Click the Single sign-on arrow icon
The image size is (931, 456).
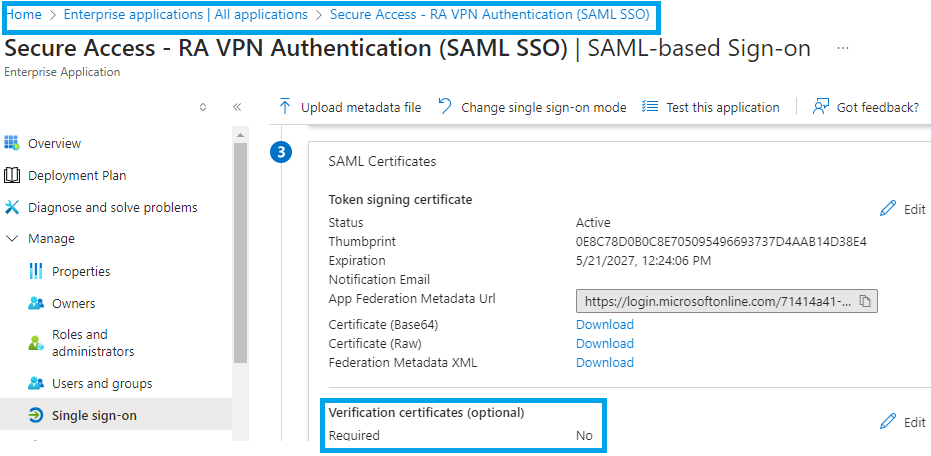pos(36,416)
